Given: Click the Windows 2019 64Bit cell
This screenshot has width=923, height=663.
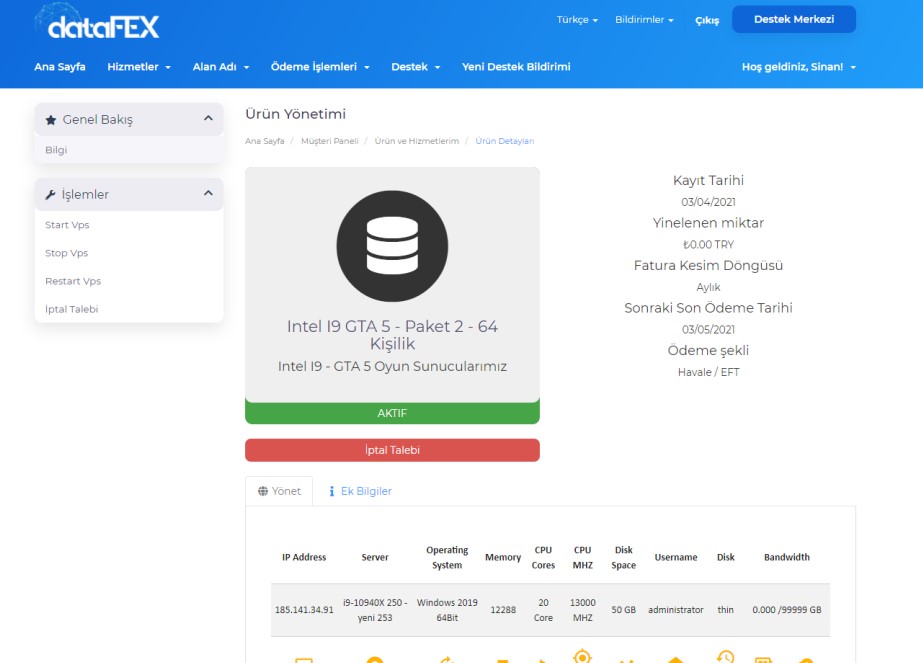Looking at the screenshot, I should (x=447, y=610).
